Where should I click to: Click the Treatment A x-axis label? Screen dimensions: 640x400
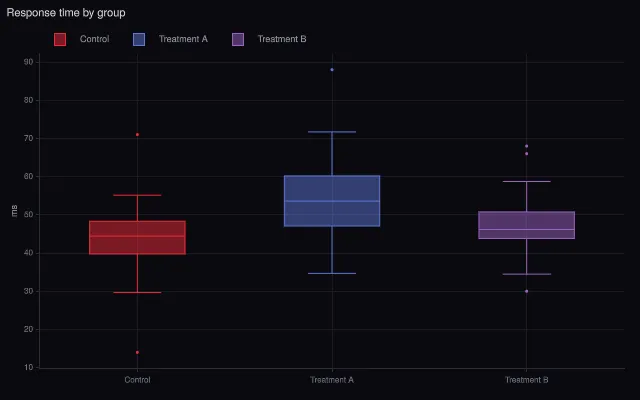(332, 380)
